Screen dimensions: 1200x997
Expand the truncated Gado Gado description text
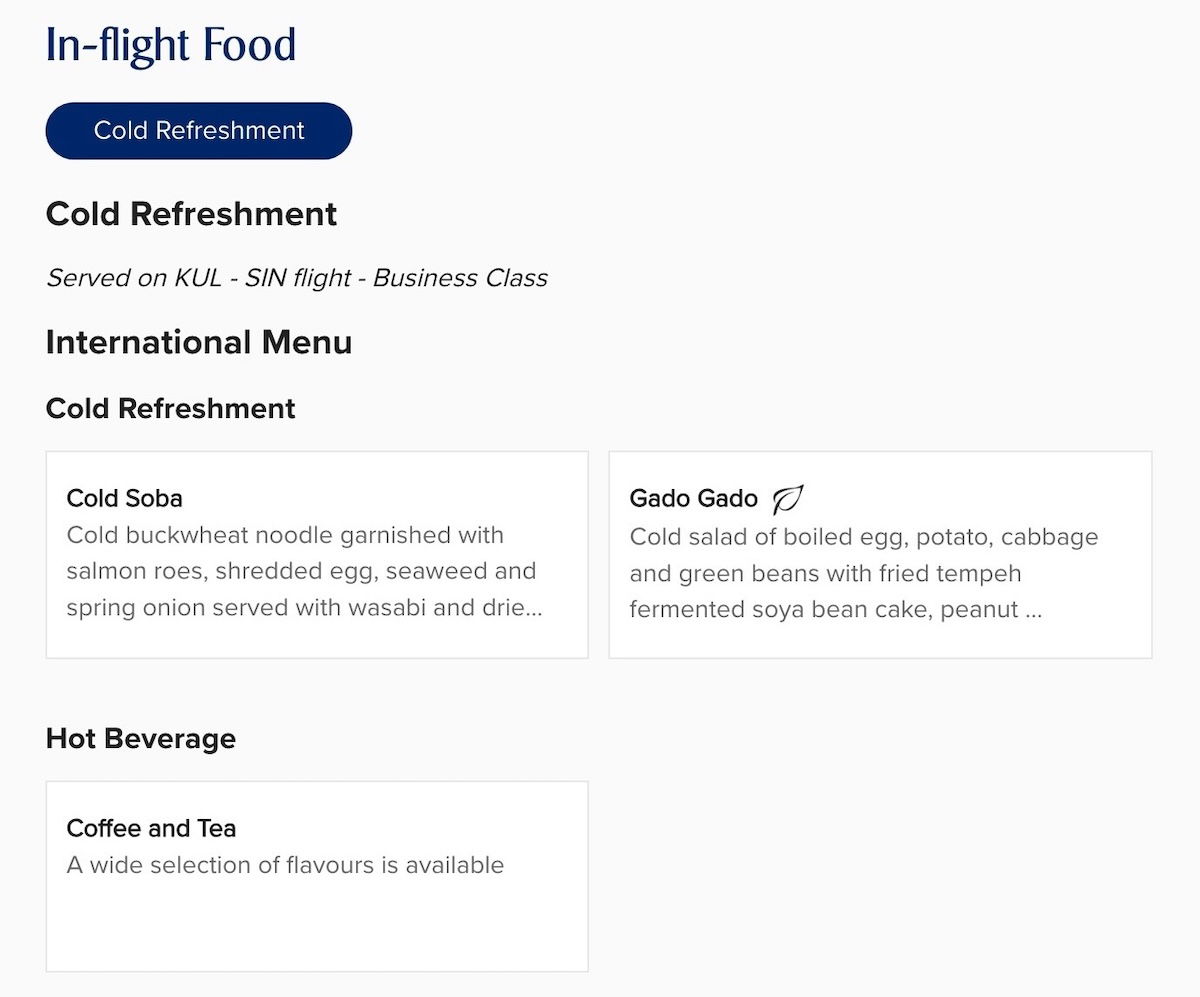point(835,610)
